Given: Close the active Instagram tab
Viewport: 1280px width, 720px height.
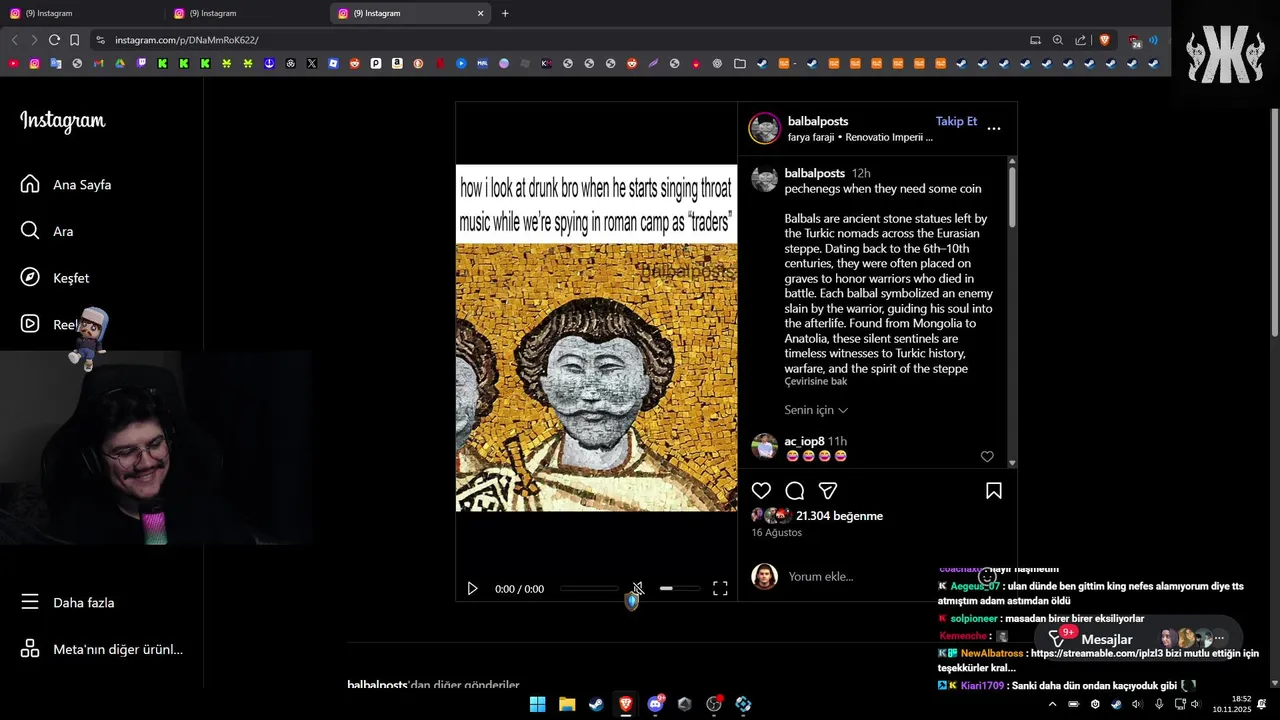Looking at the screenshot, I should [480, 13].
